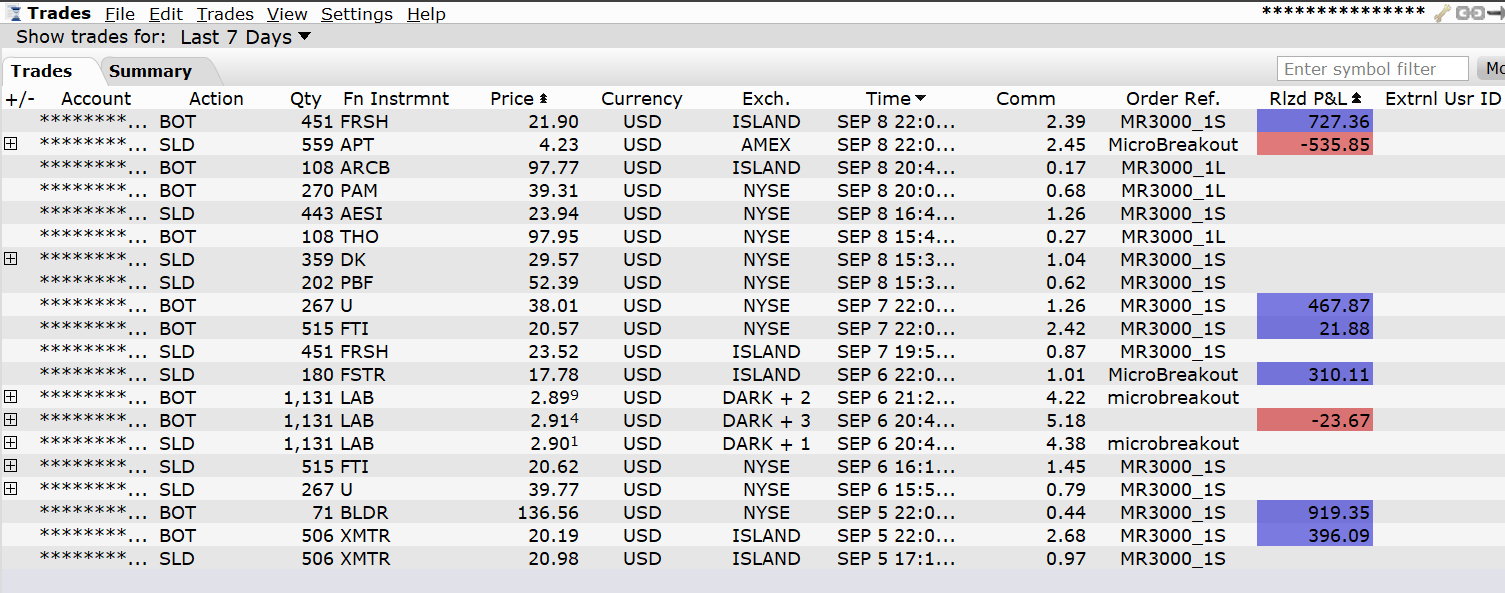Open the File menu
The height and width of the screenshot is (593, 1505).
(120, 14)
